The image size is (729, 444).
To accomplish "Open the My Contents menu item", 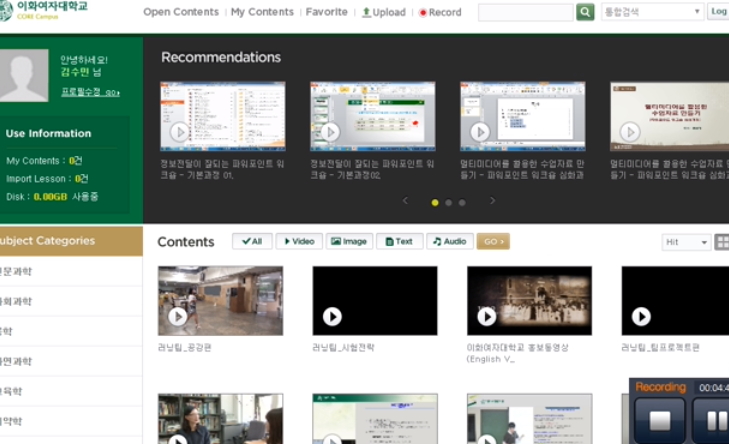I will 262,12.
